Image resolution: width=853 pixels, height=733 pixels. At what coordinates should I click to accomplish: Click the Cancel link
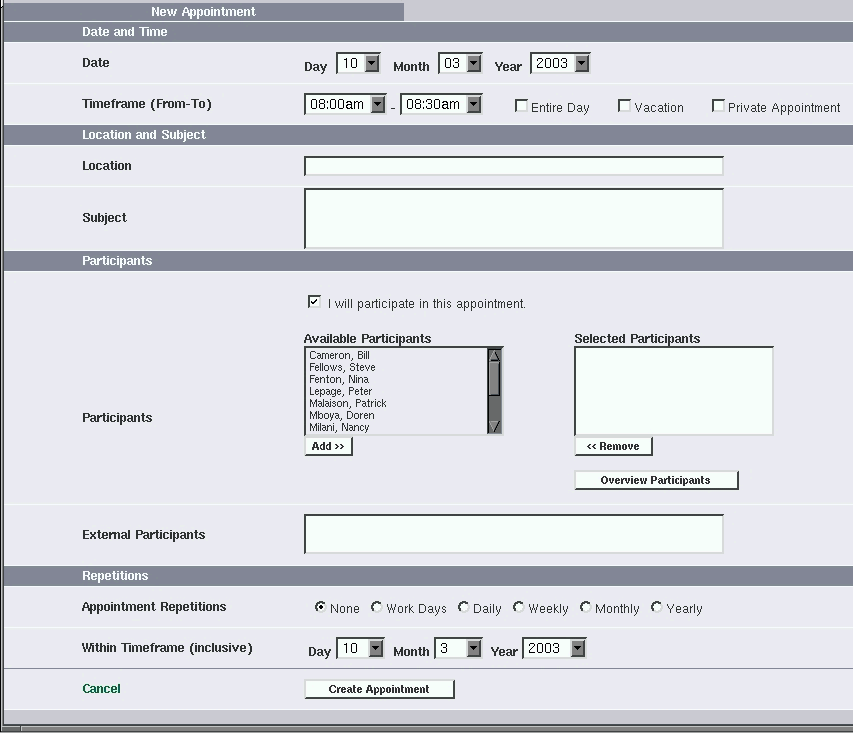click(x=101, y=688)
